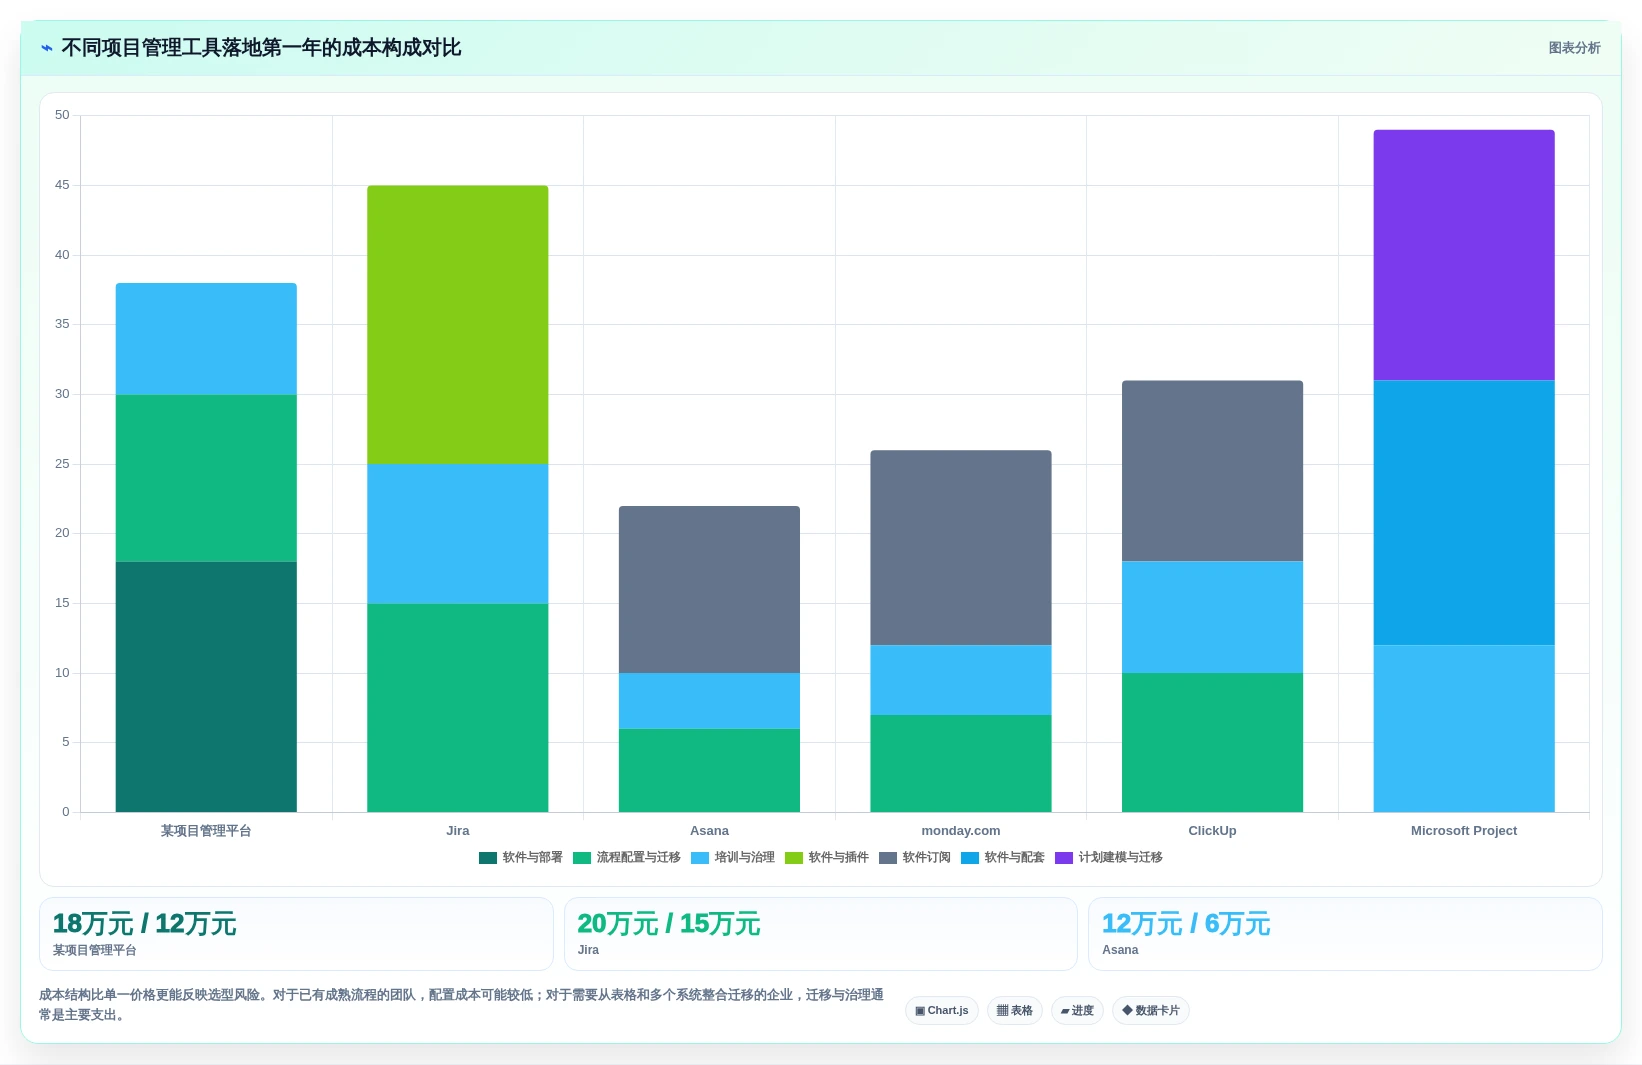The height and width of the screenshot is (1065, 1642).
Task: Click the green middle segment of 某项目管理平台 bar
Action: (x=206, y=478)
